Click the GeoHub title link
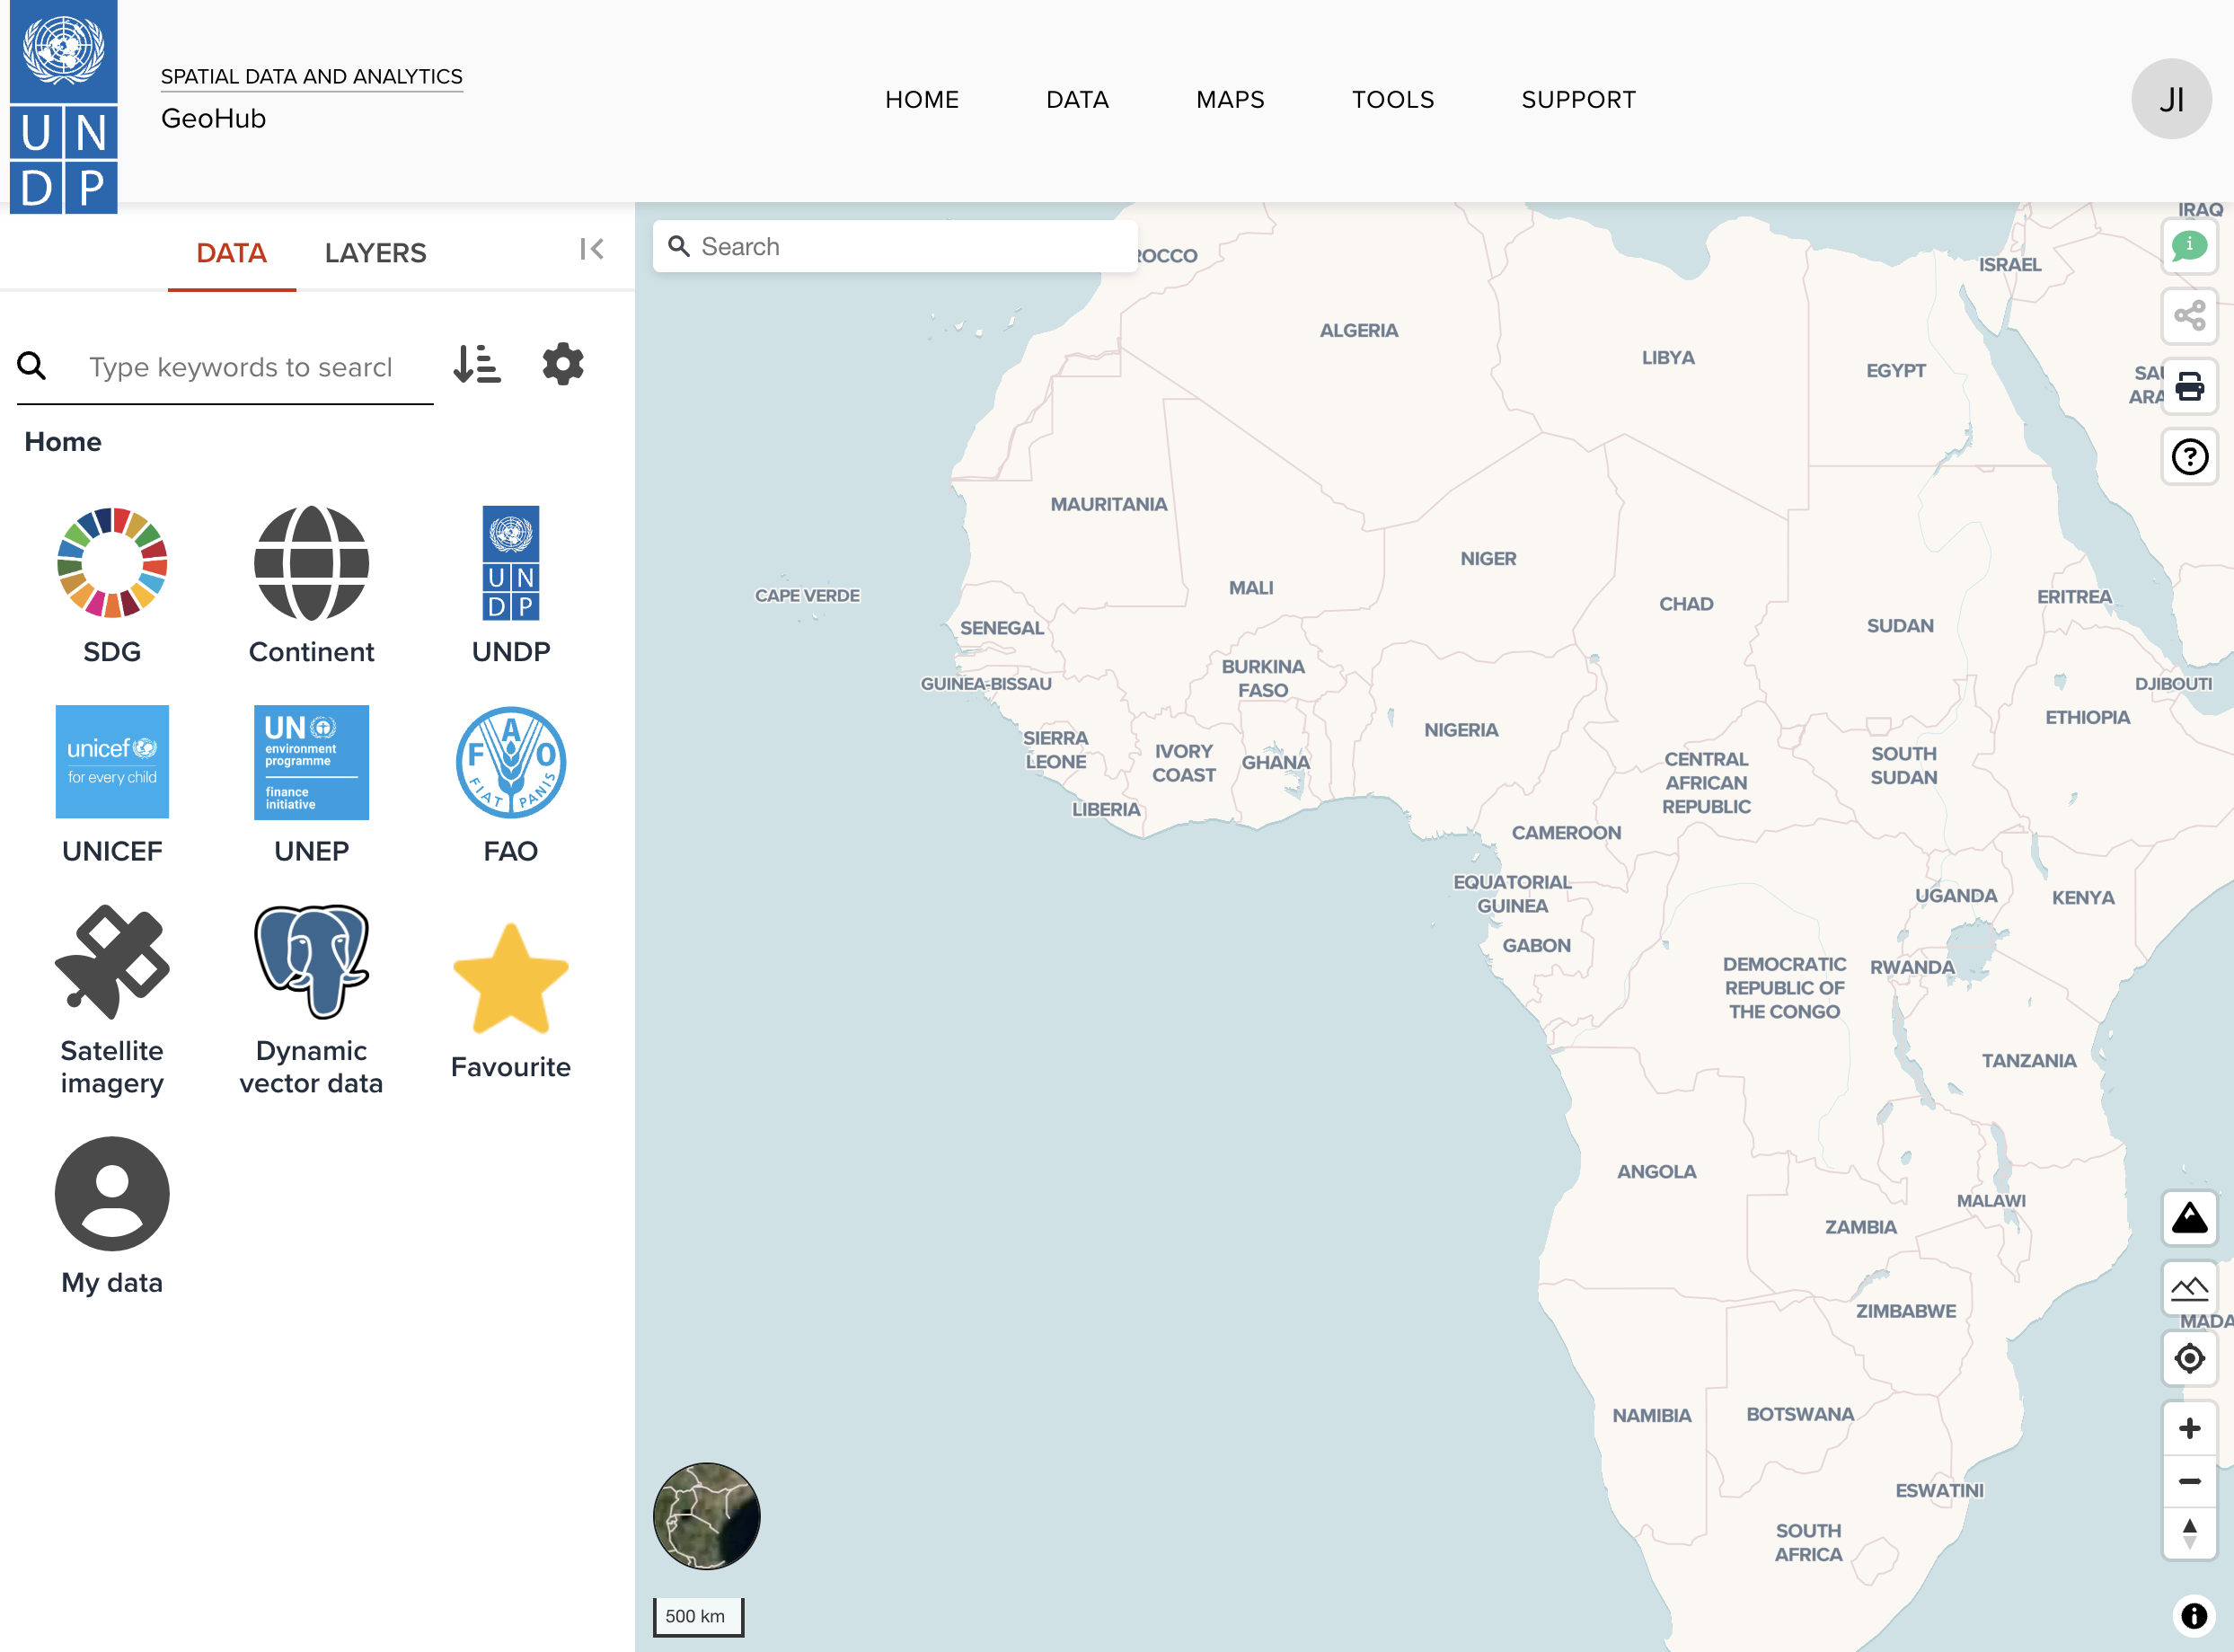This screenshot has width=2234, height=1652. pyautogui.click(x=213, y=118)
